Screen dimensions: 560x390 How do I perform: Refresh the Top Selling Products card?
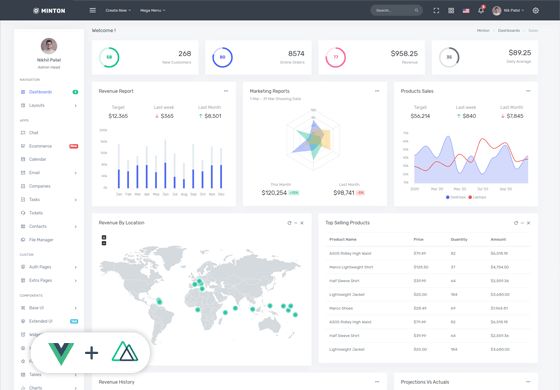(x=516, y=223)
